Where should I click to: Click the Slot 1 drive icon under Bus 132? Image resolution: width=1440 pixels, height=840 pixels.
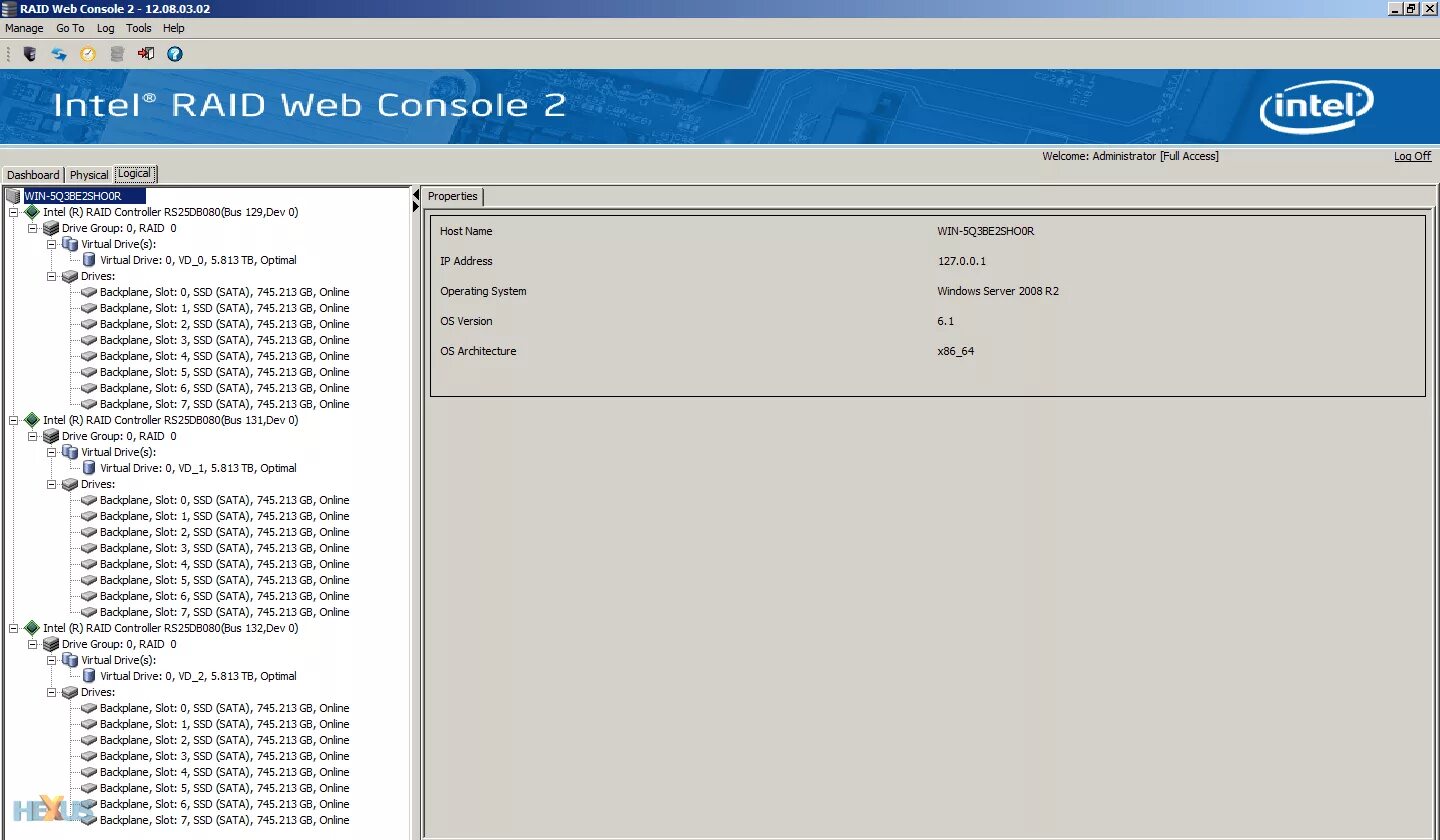click(x=89, y=724)
